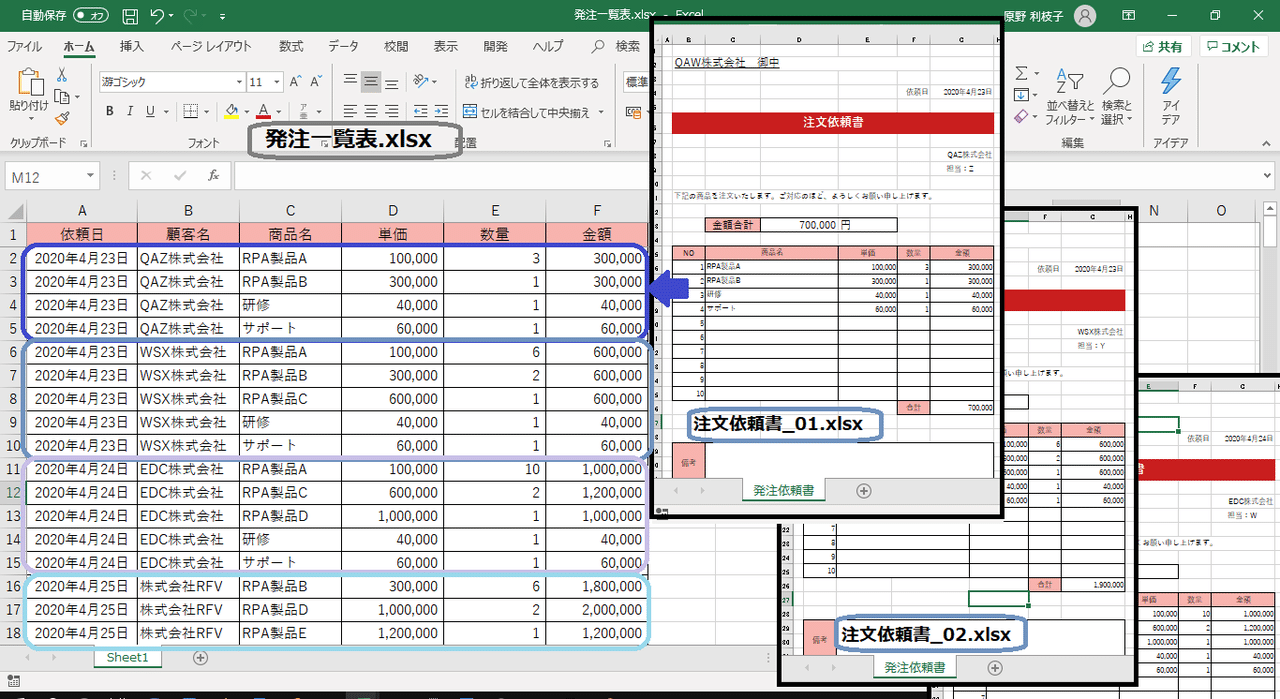The width and height of the screenshot is (1280, 699).
Task: Toggle the AutoSave (自動保存) switch
Action: pos(91,17)
